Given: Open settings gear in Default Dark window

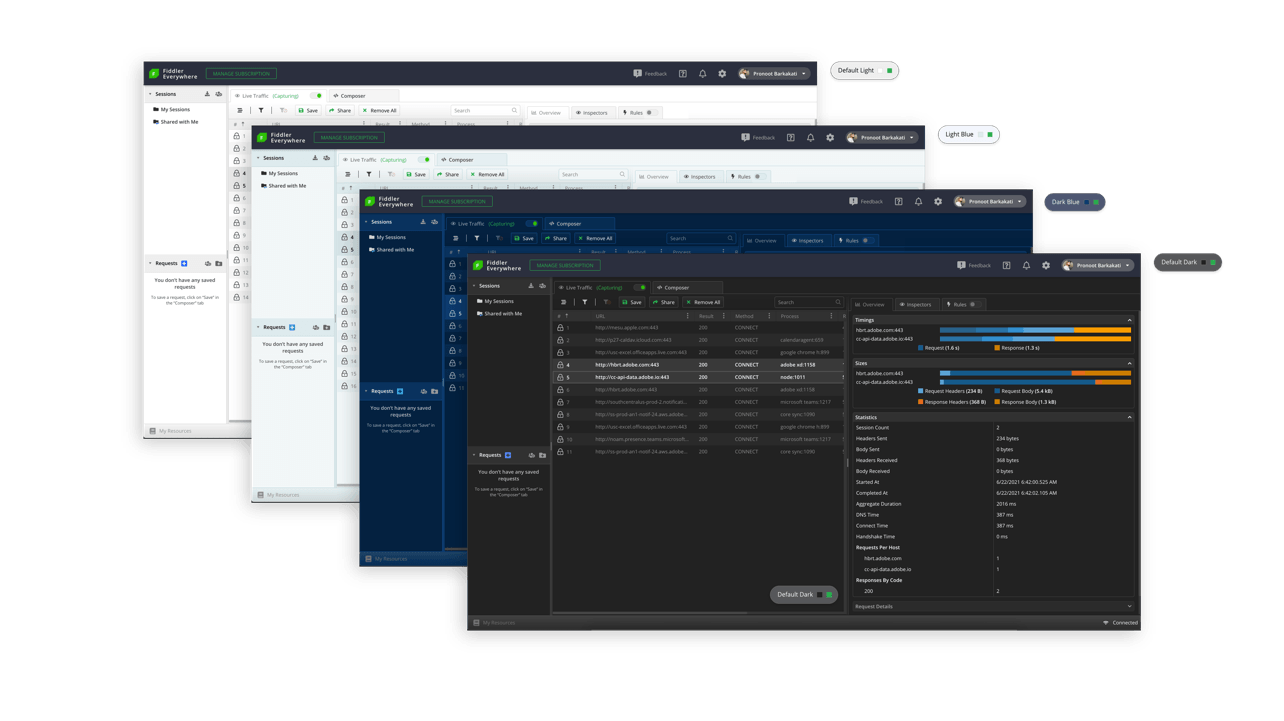Looking at the screenshot, I should (x=1046, y=265).
